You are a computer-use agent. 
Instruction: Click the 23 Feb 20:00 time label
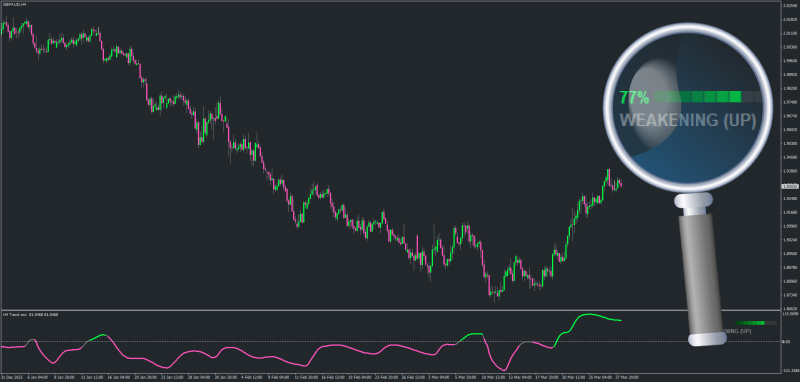point(387,377)
